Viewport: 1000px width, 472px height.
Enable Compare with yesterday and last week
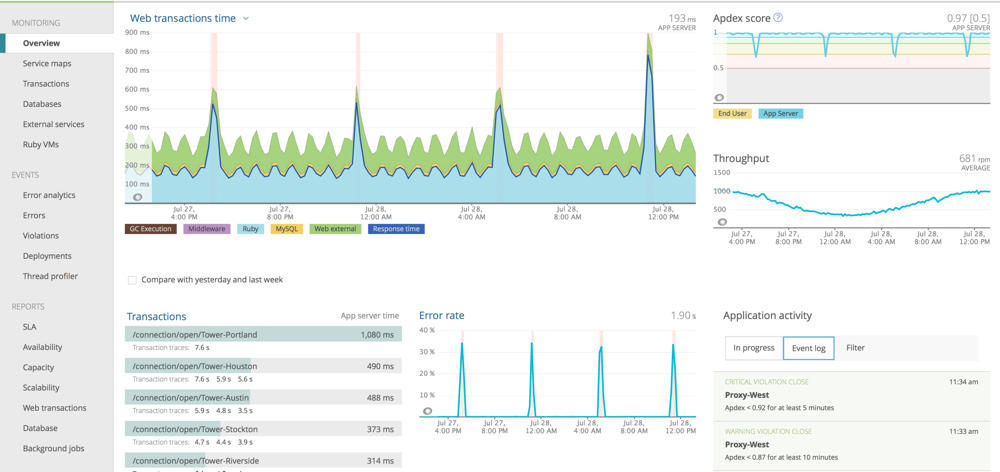[x=132, y=280]
